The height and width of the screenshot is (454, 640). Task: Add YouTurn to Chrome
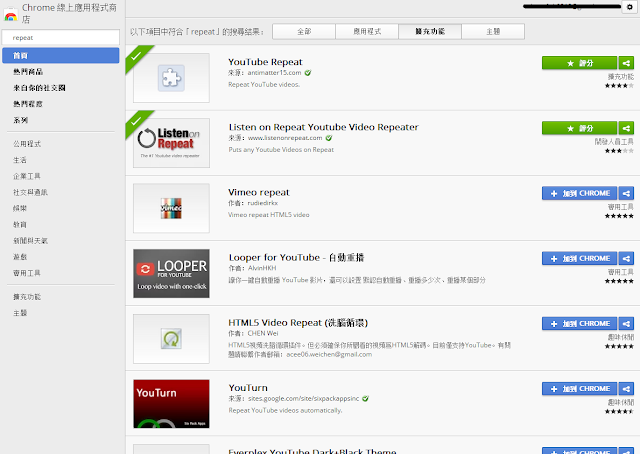point(580,389)
